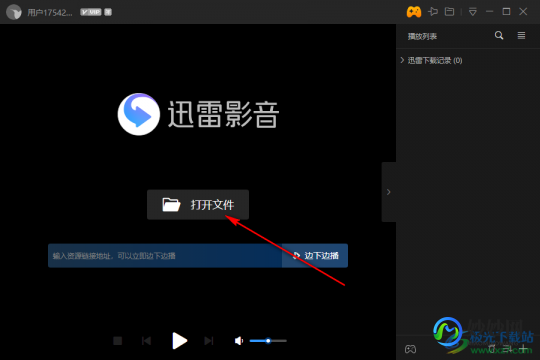Go to the previous track button
The image size is (540, 360).
(146, 341)
